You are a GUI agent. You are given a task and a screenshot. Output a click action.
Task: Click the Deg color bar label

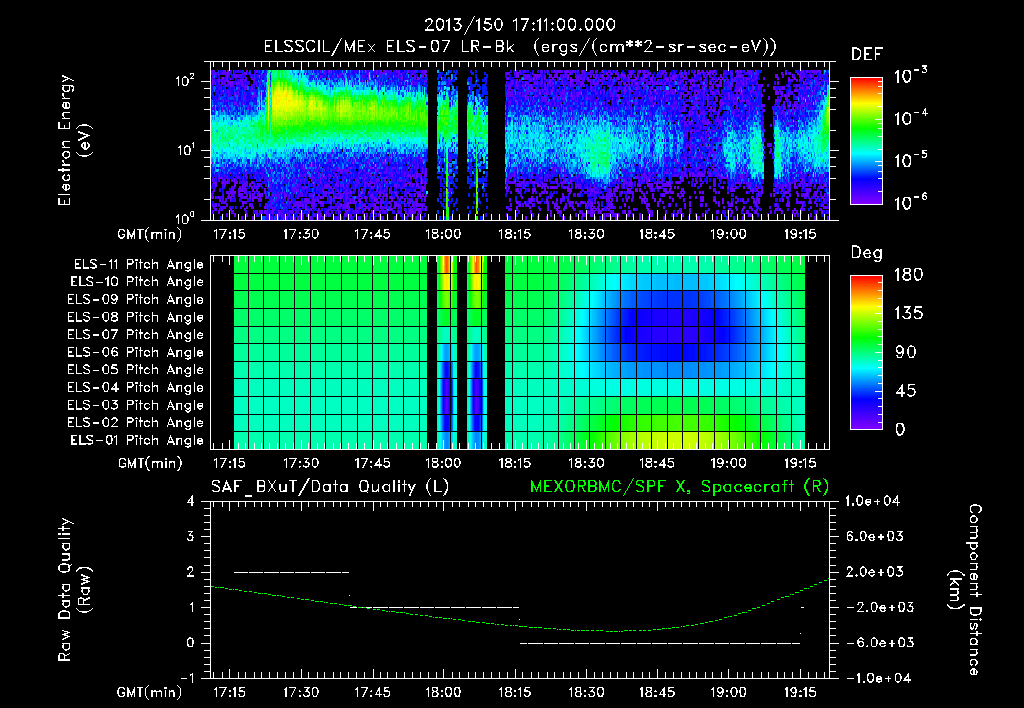tap(867, 253)
